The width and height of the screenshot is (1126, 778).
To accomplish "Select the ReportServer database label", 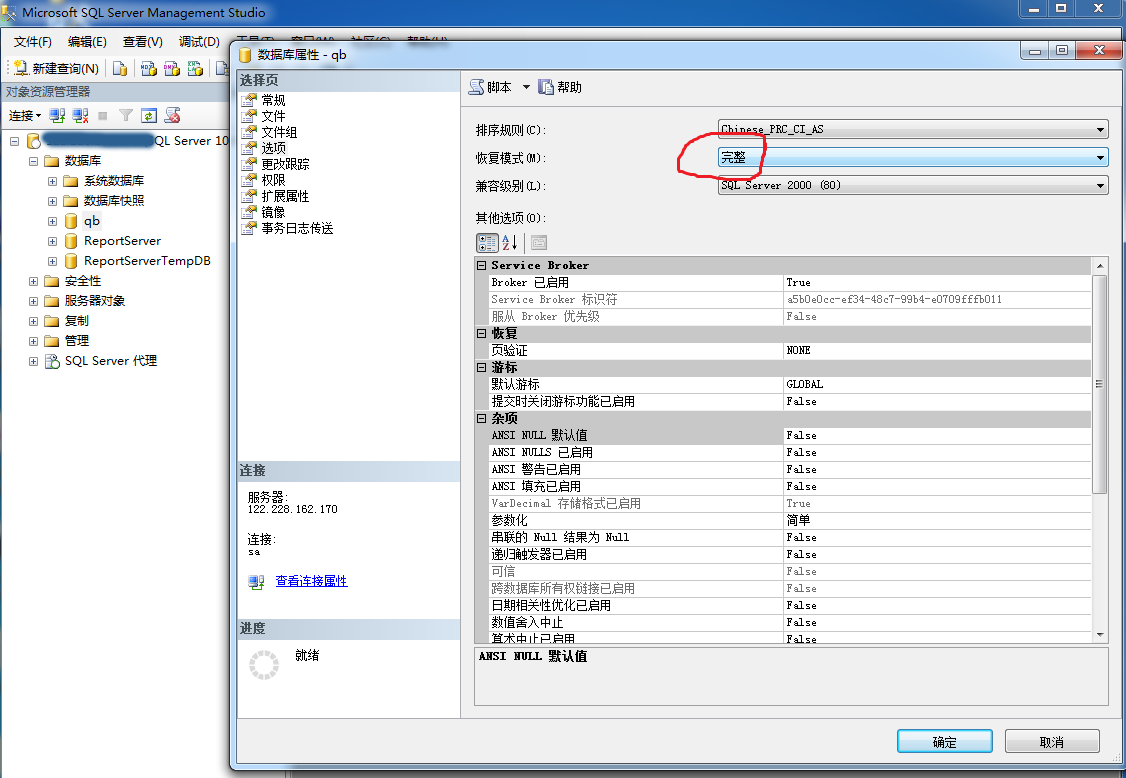I will point(122,241).
